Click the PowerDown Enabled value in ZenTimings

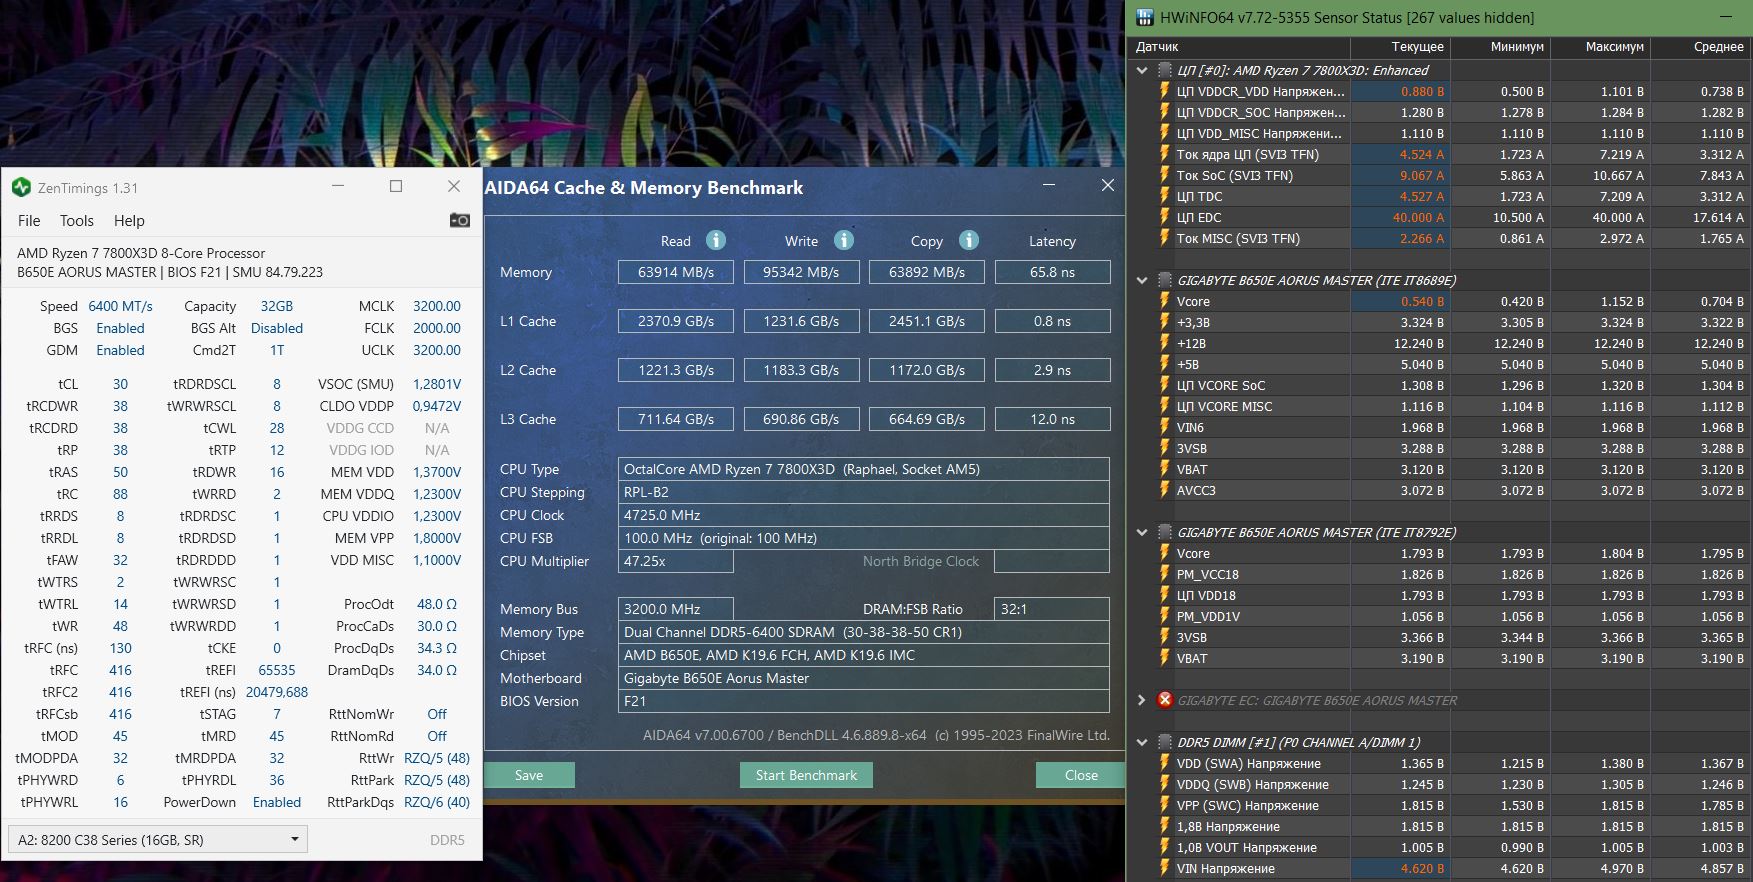tap(277, 802)
